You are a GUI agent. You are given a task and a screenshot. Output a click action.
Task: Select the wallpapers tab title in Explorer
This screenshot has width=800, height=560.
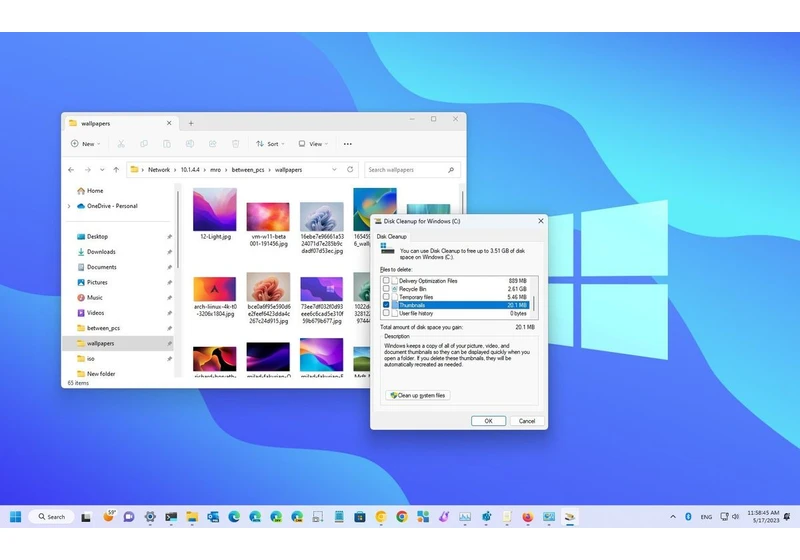click(95, 123)
